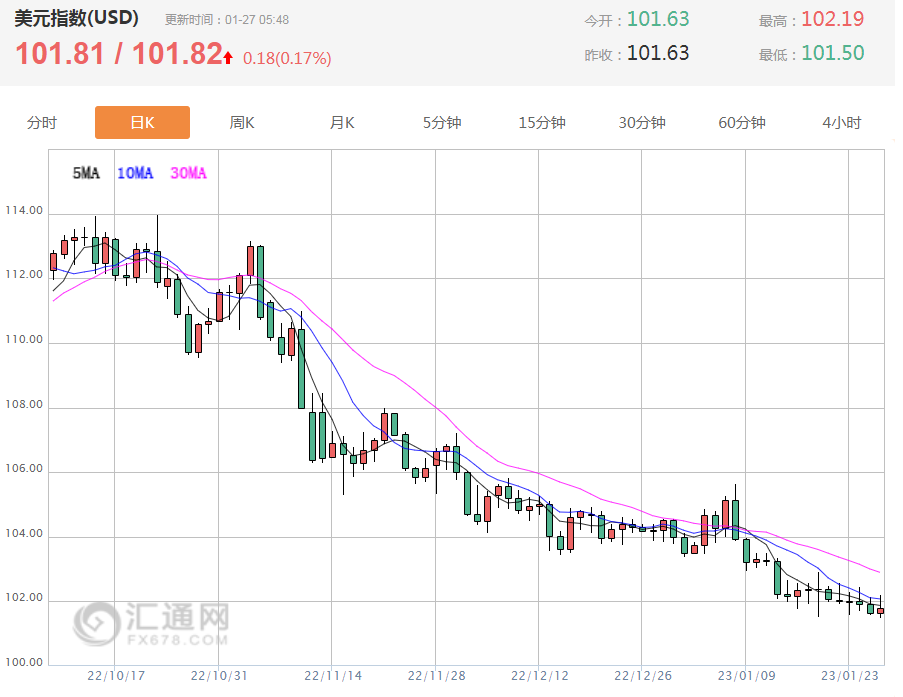Switch to the 15分钟 chart

coord(542,123)
